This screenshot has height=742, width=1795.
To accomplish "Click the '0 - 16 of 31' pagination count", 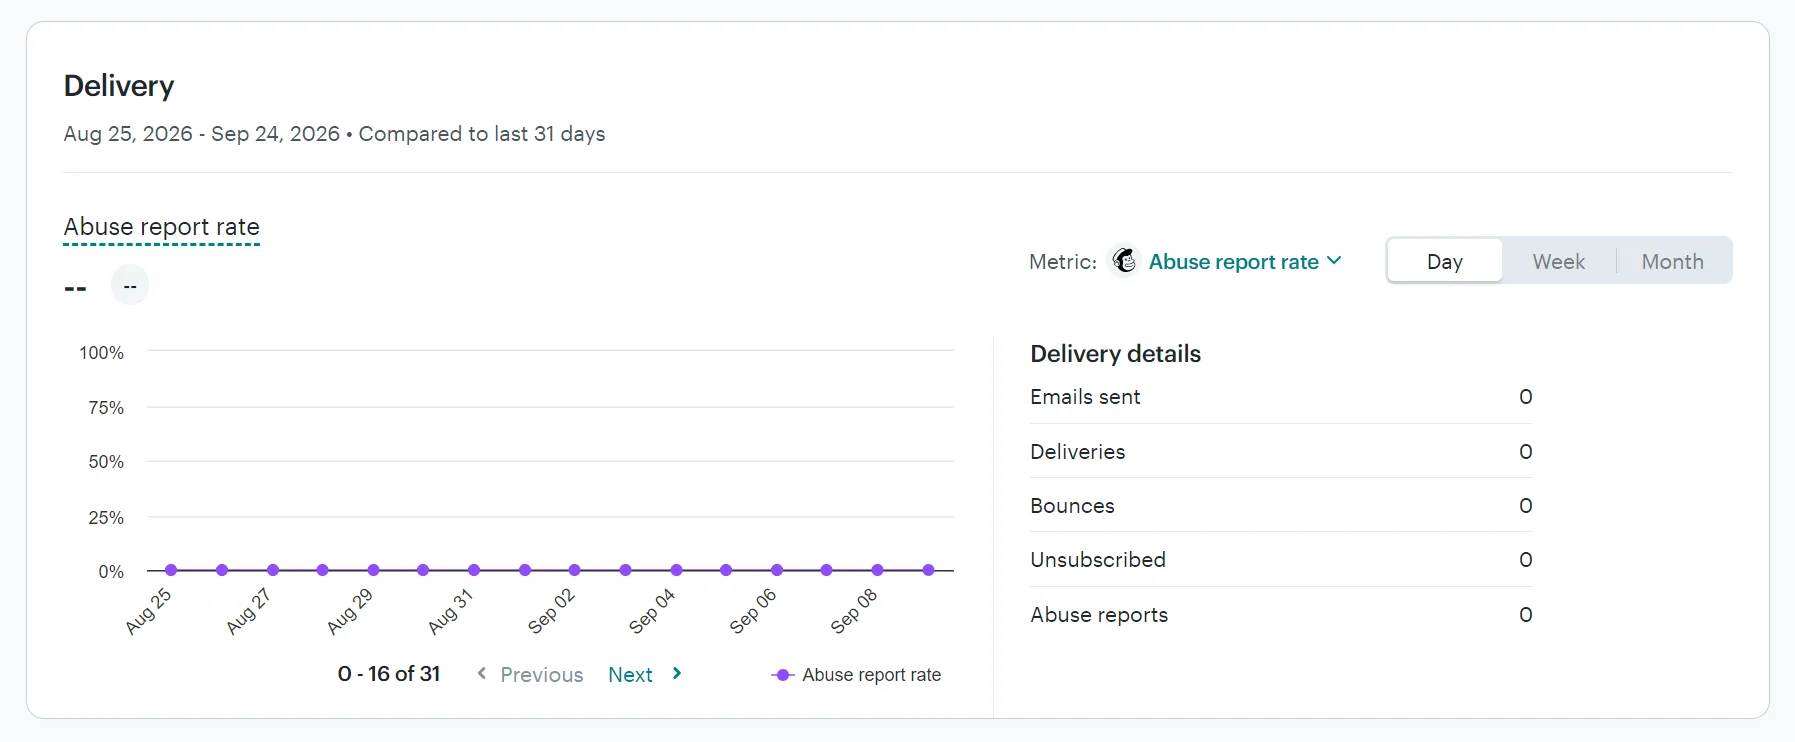I will (x=389, y=674).
